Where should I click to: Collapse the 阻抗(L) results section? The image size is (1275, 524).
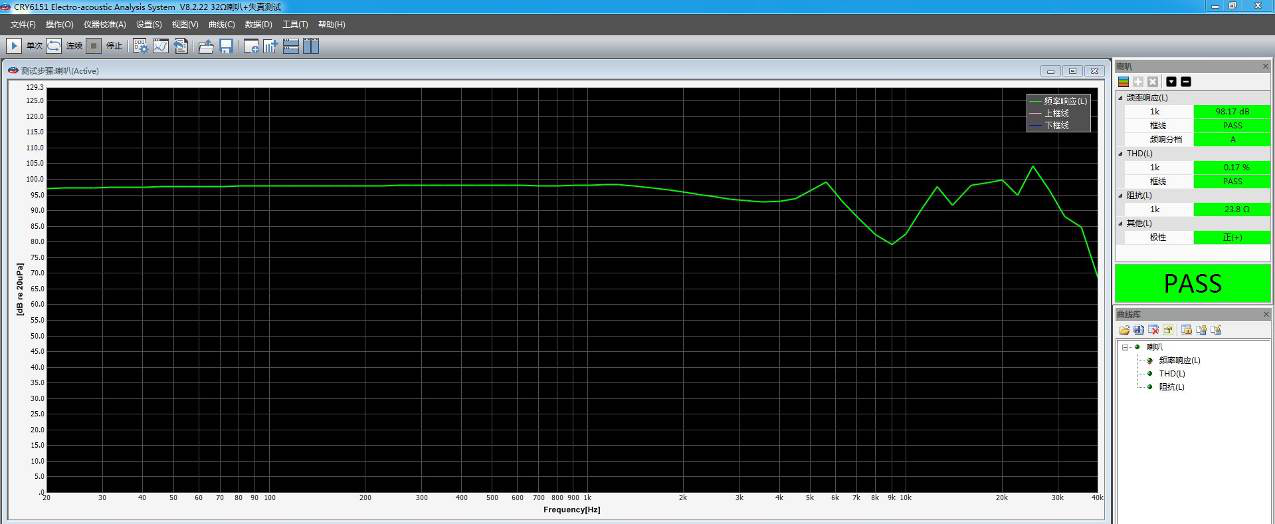(x=1121, y=196)
